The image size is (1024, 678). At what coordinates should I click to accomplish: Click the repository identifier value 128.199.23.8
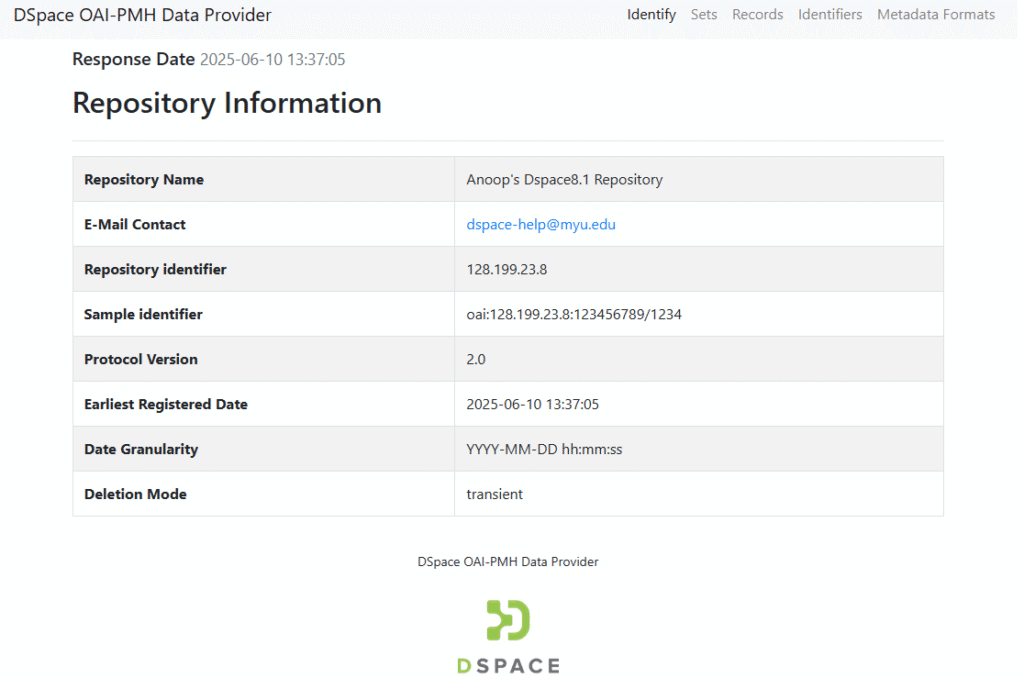(x=507, y=269)
